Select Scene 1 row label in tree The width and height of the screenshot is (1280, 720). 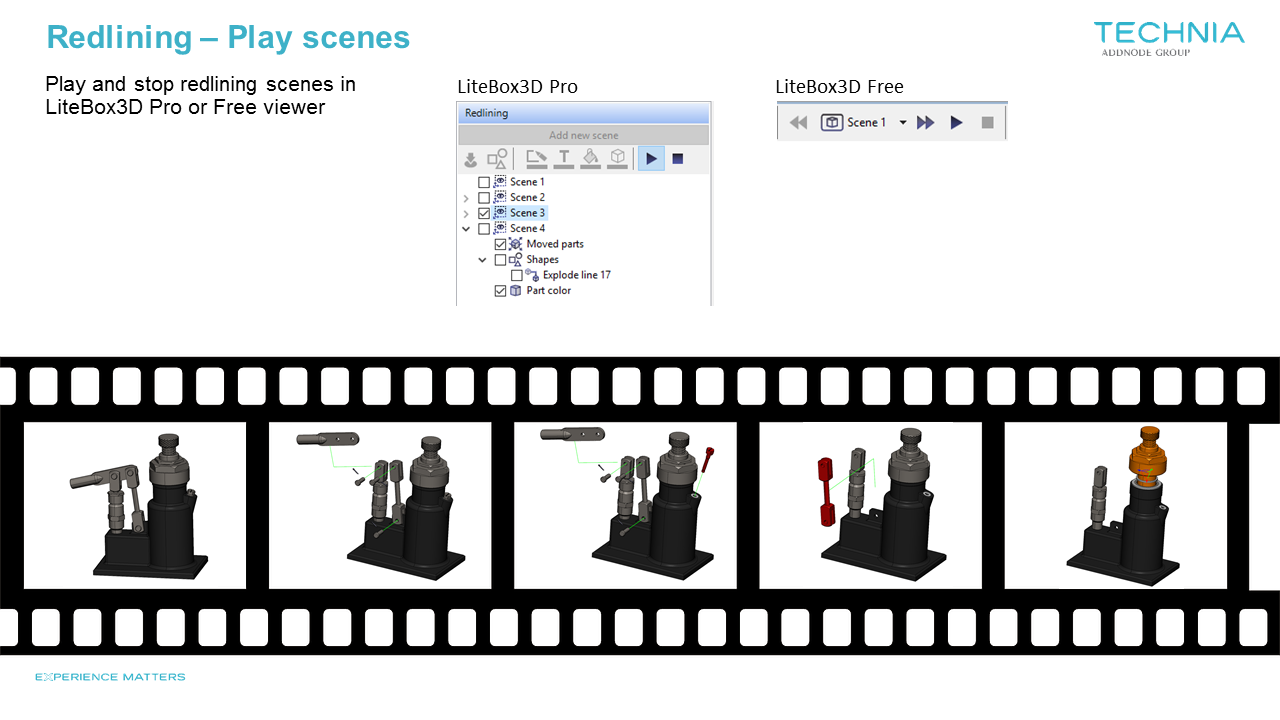click(527, 182)
